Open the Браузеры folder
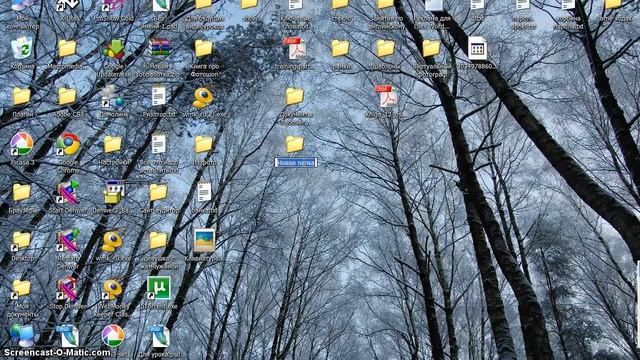 pyautogui.click(x=22, y=192)
